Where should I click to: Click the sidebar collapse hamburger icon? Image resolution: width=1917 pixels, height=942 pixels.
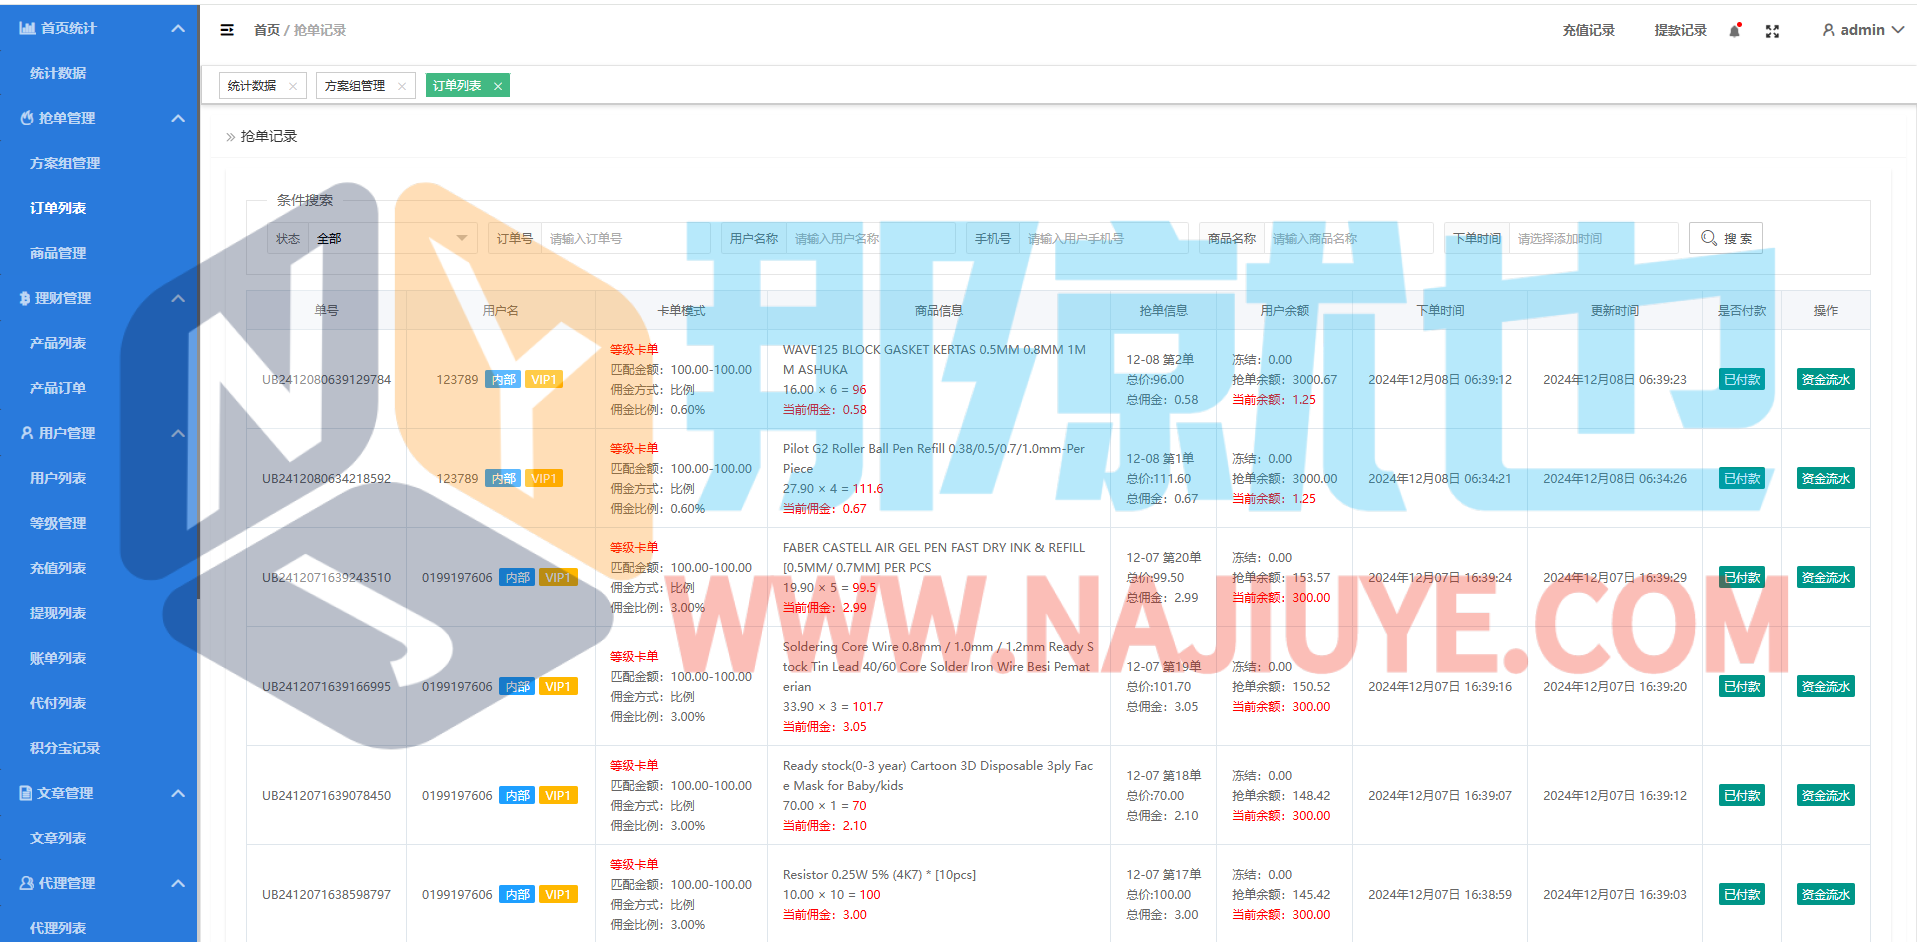227,30
